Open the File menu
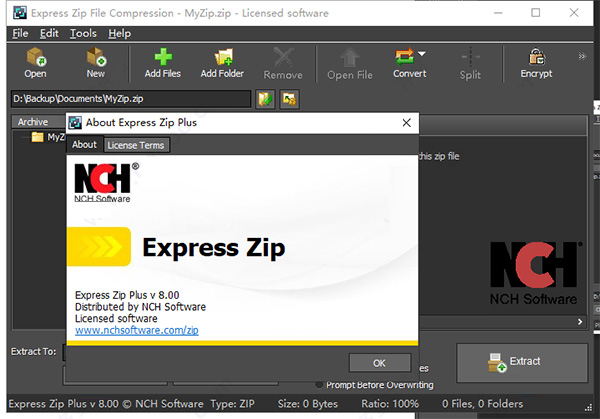 point(20,34)
